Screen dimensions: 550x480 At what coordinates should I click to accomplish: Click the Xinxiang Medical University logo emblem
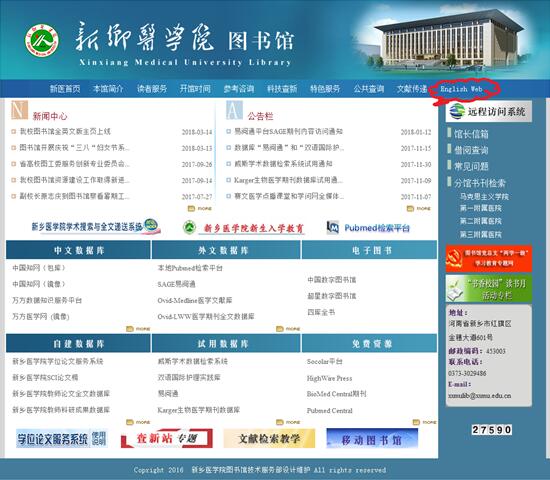pyautogui.click(x=42, y=41)
